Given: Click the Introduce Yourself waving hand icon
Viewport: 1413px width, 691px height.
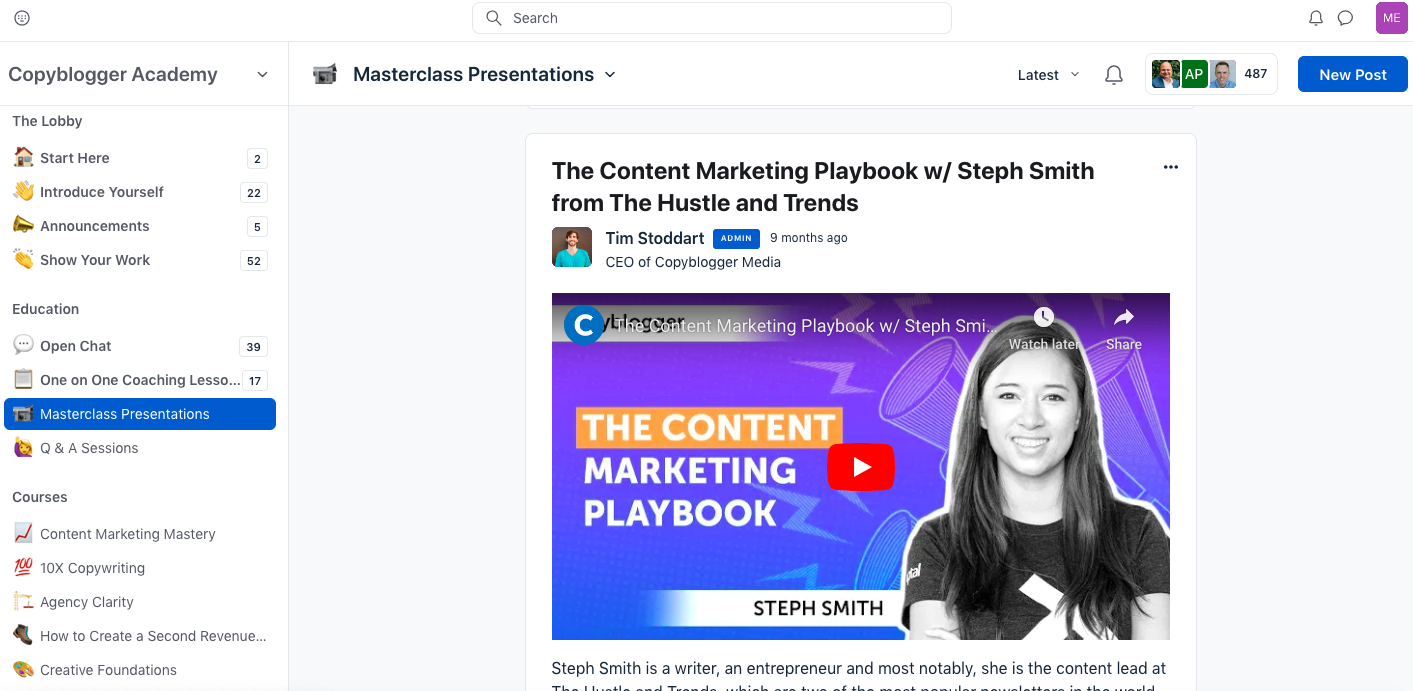Looking at the screenshot, I should pos(23,191).
